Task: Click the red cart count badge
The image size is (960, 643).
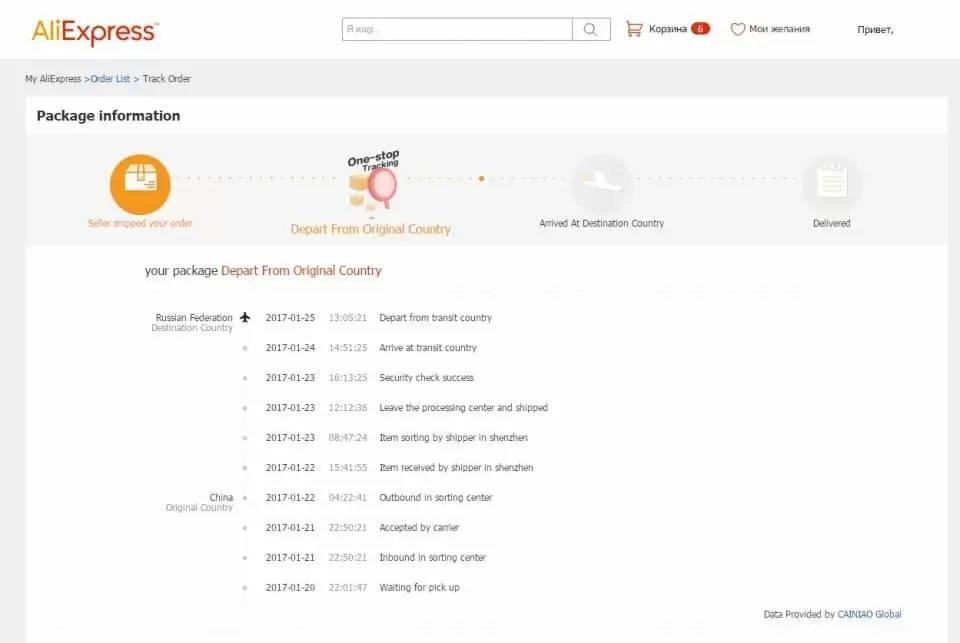Action: 700,29
